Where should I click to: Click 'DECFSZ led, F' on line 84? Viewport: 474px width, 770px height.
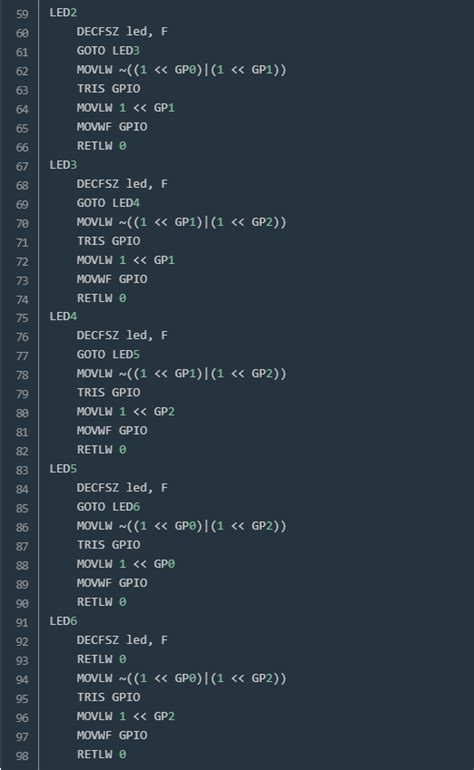[122, 488]
